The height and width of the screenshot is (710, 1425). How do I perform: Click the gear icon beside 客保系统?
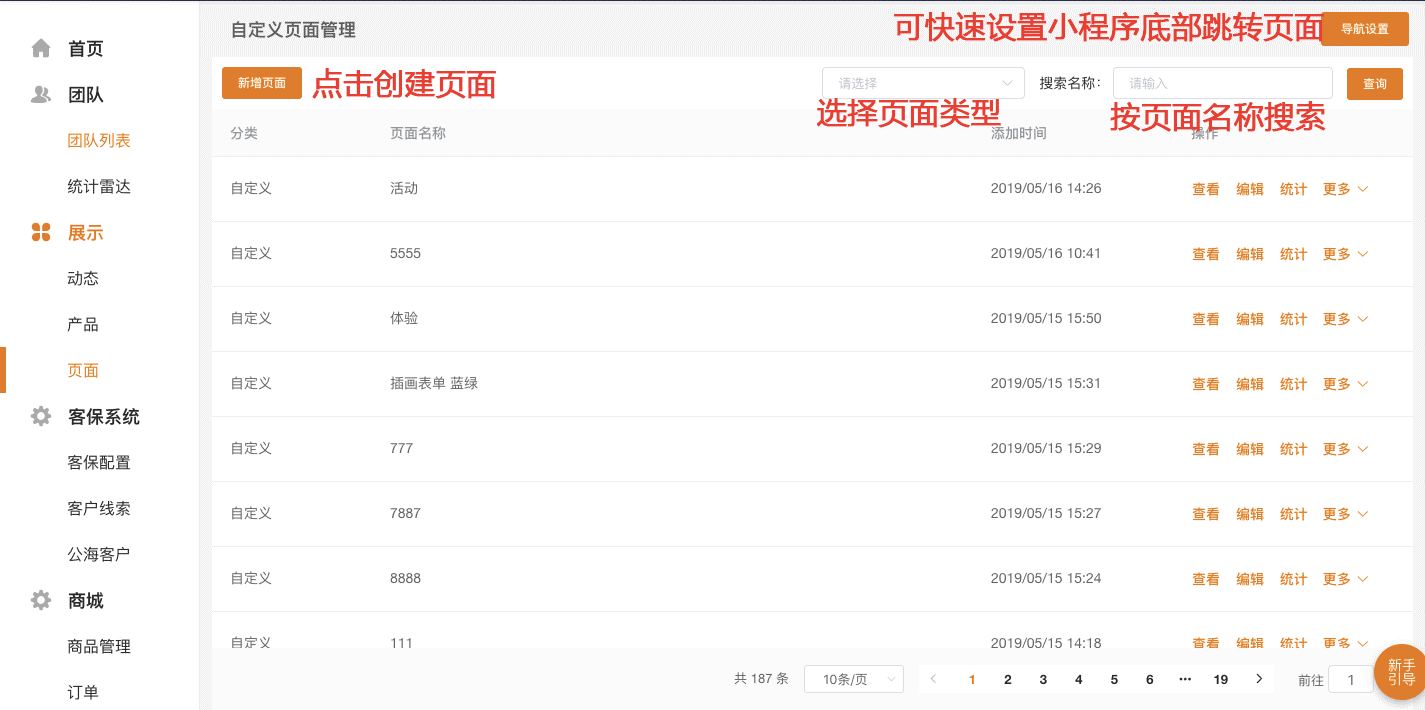(x=41, y=416)
